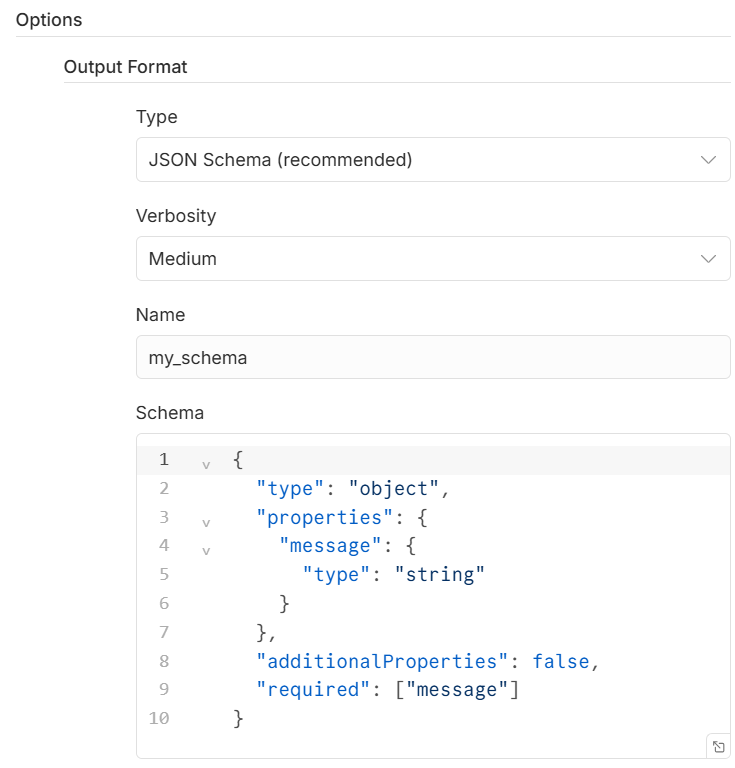Click the Output Format section heading

click(125, 67)
